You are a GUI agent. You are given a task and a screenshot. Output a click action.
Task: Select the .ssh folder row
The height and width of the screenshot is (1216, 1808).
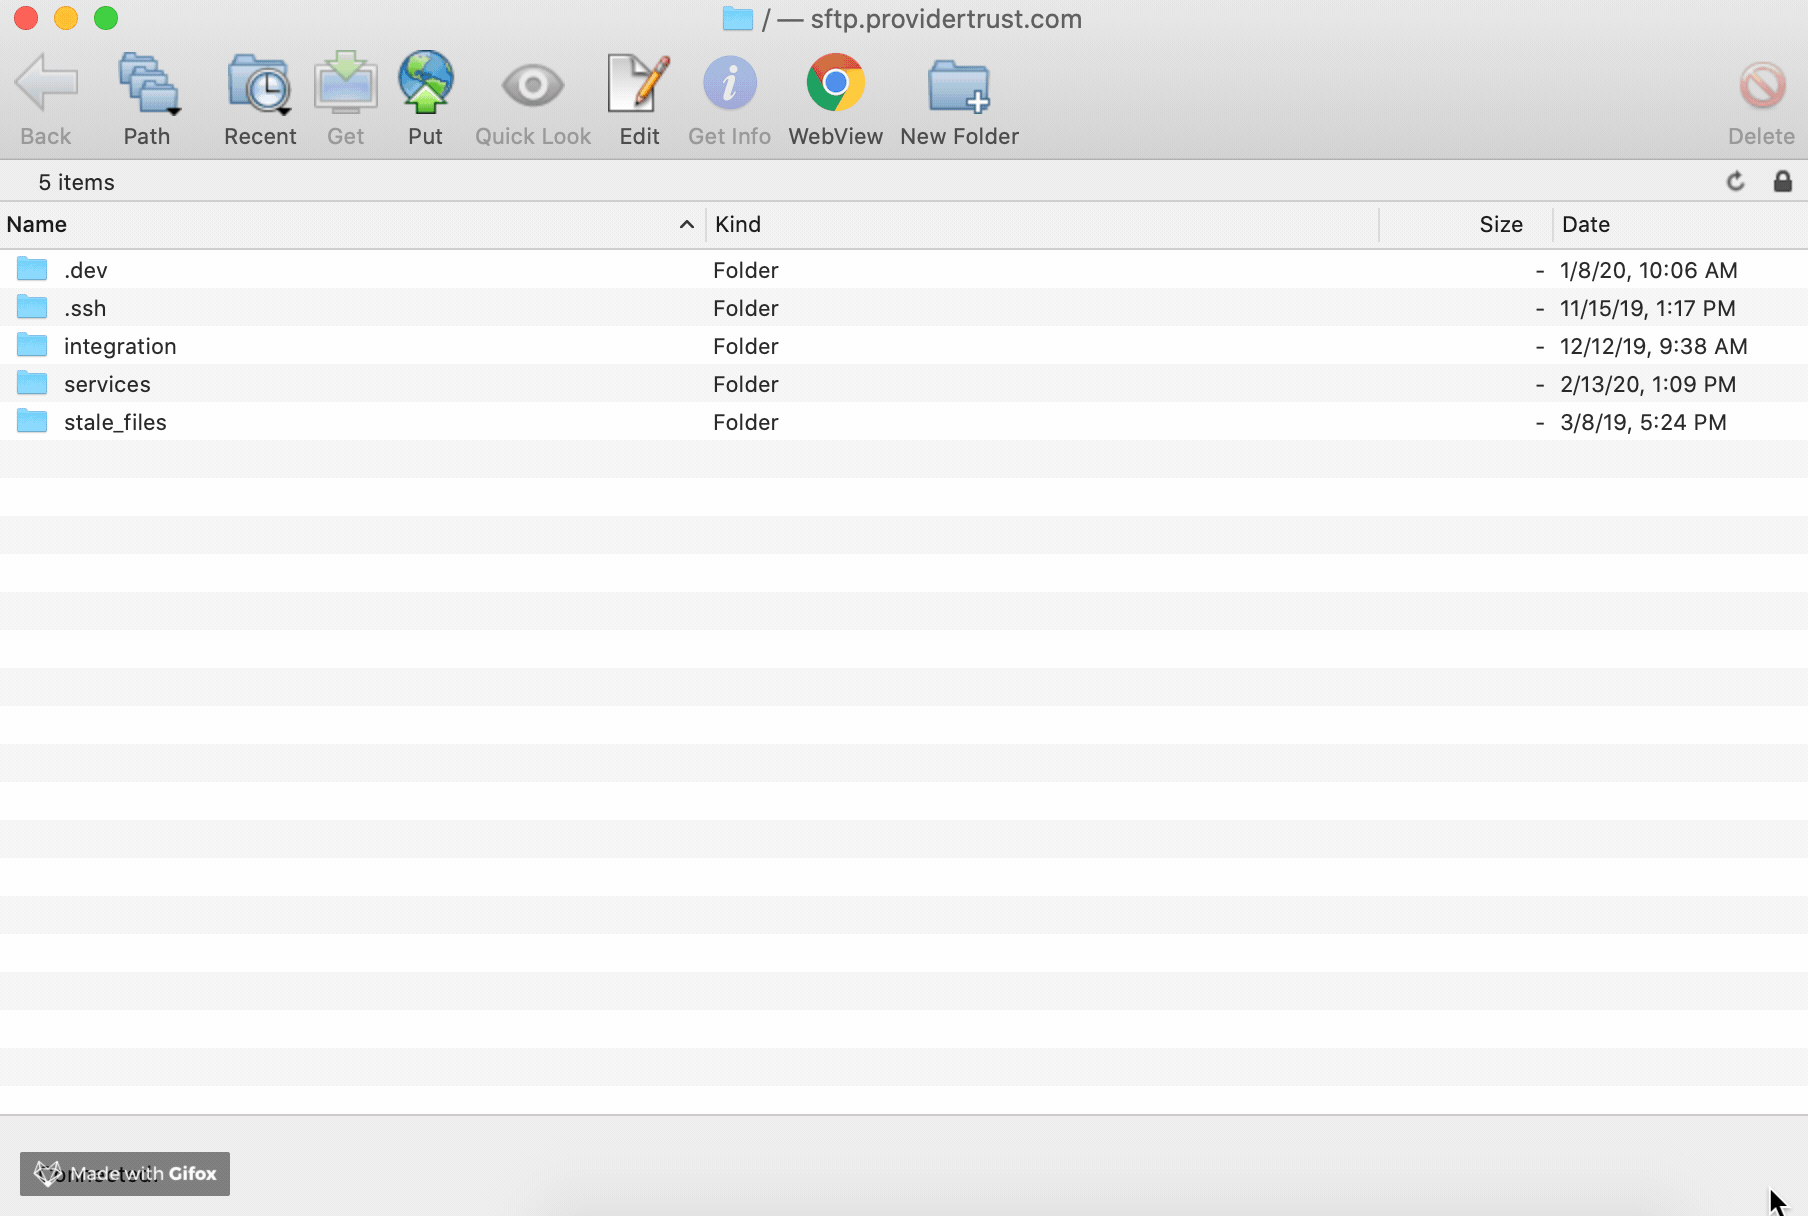click(904, 308)
